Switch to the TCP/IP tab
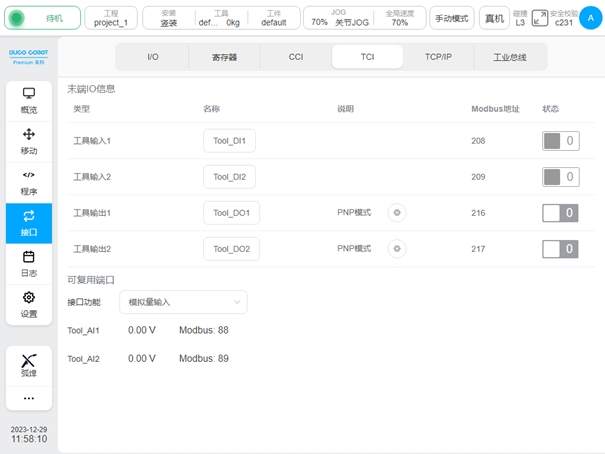Viewport: 605px width, 454px height. pyautogui.click(x=439, y=57)
